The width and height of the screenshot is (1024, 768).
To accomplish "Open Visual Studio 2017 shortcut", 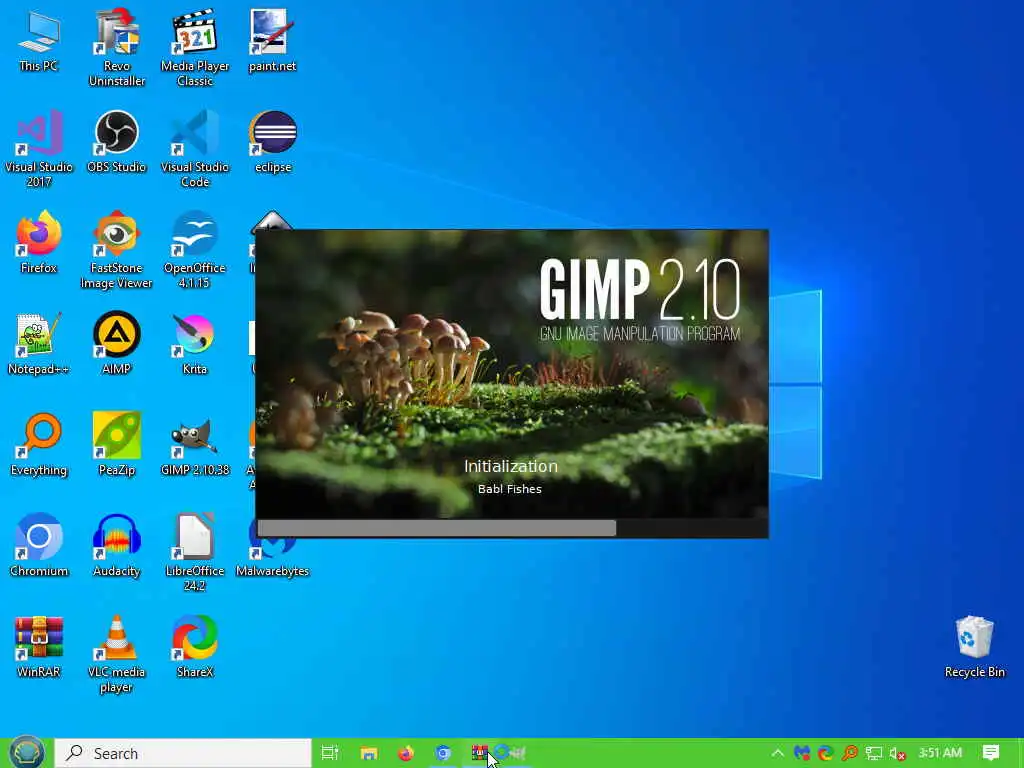I will [39, 149].
